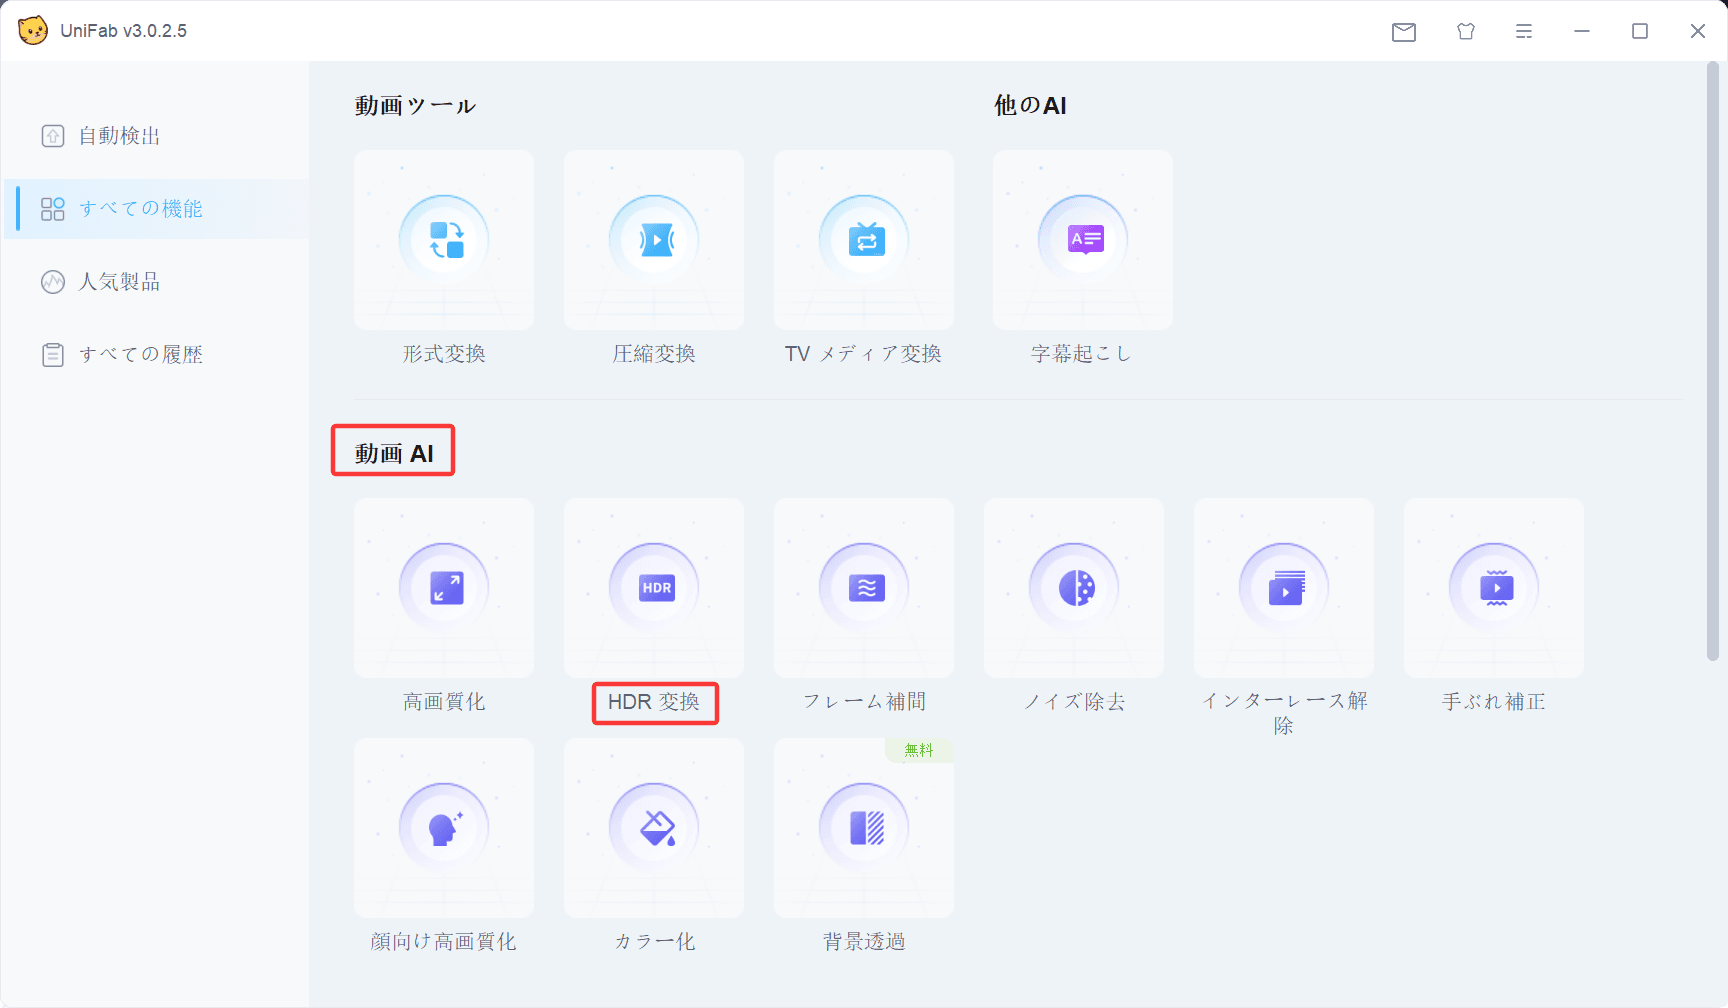Image resolution: width=1728 pixels, height=1008 pixels.
Task: Open the フレーム補間 frame interpolation icon
Action: (x=864, y=588)
